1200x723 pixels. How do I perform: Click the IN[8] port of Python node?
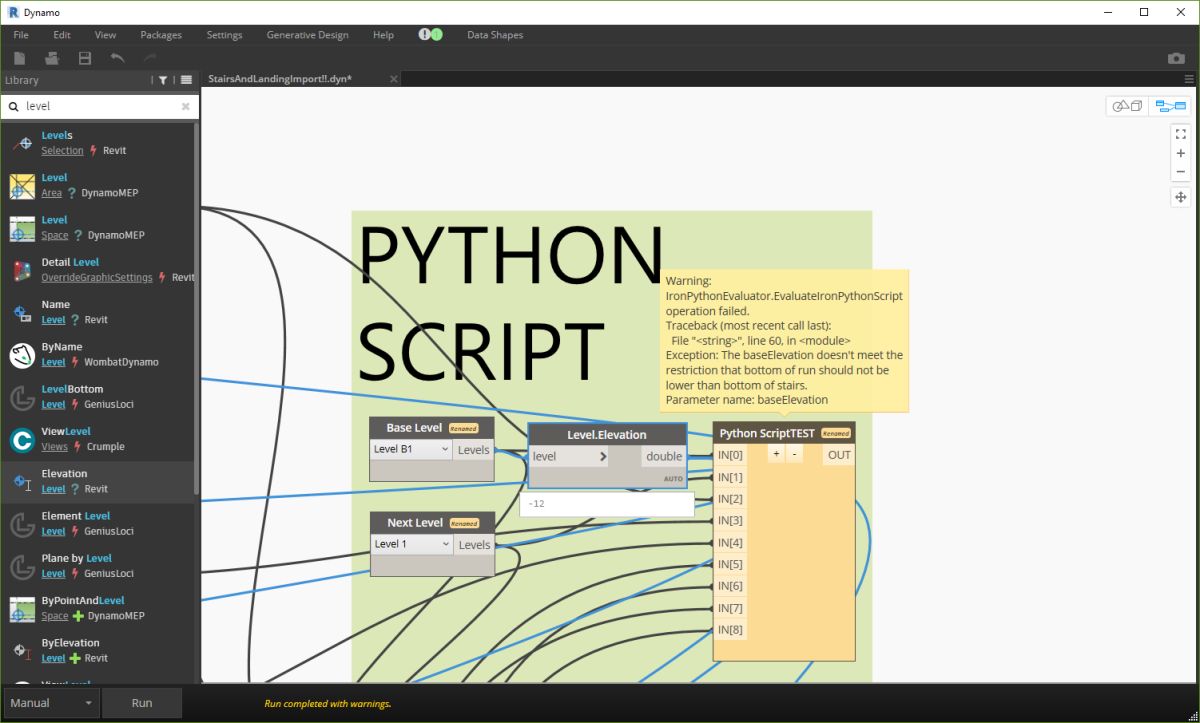[x=730, y=630]
